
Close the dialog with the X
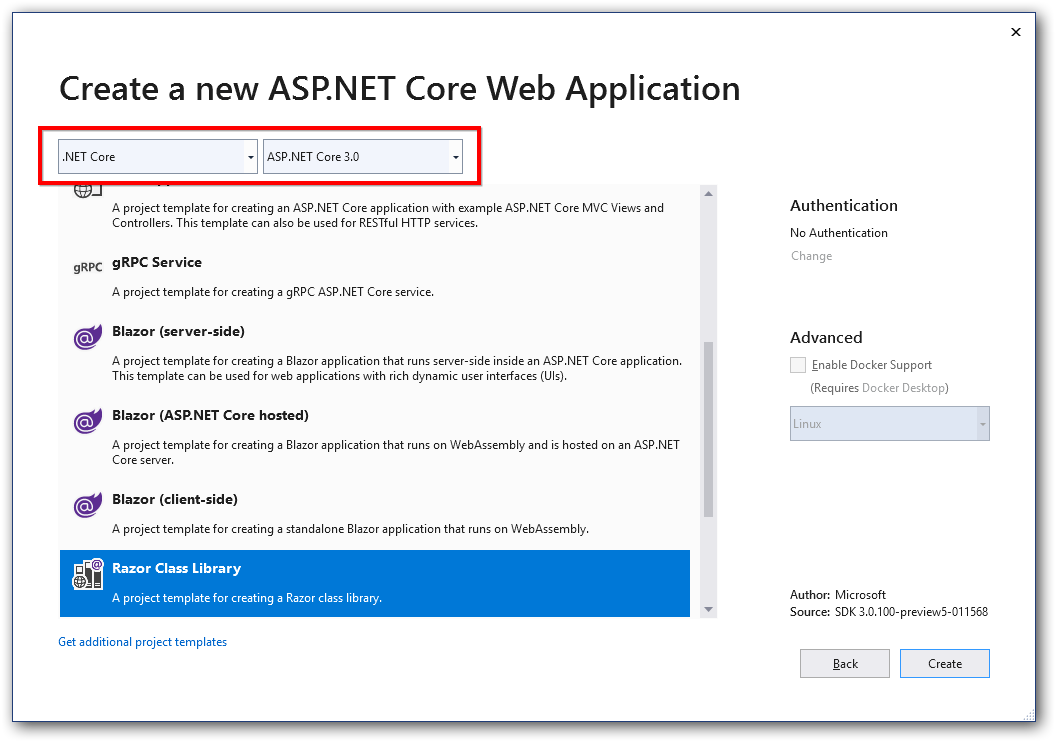click(x=1016, y=31)
